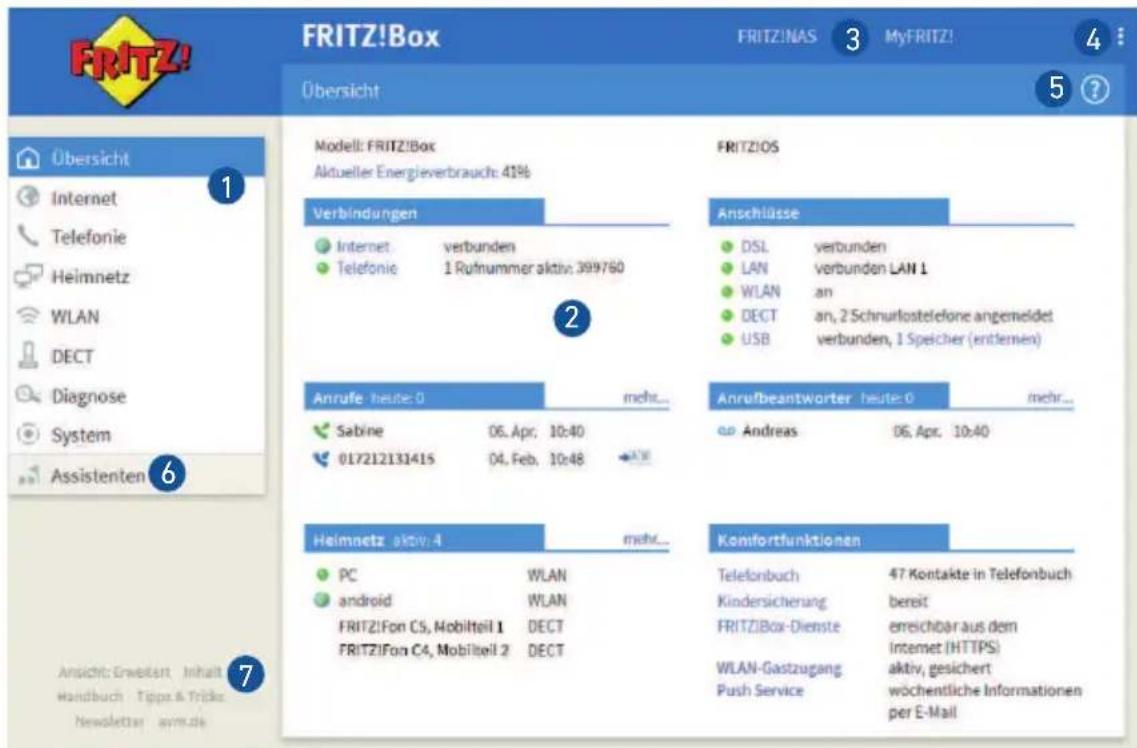Click the Inhalt footer link
Screen dimensions: 1137x748
[x=202, y=672]
